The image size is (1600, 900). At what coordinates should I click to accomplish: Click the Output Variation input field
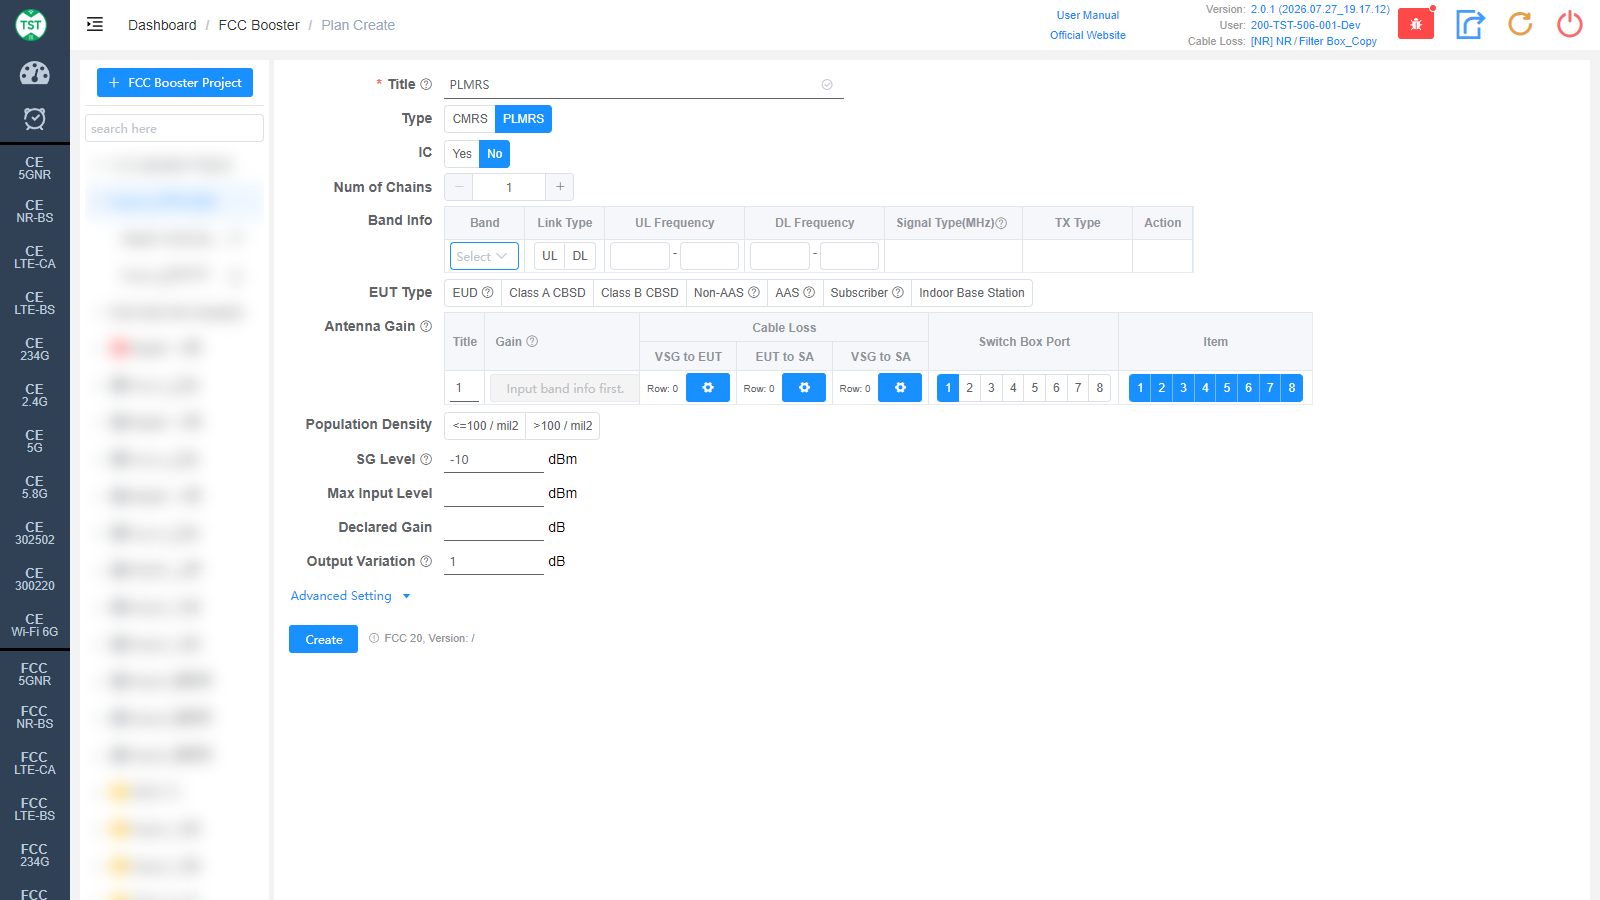coord(494,562)
